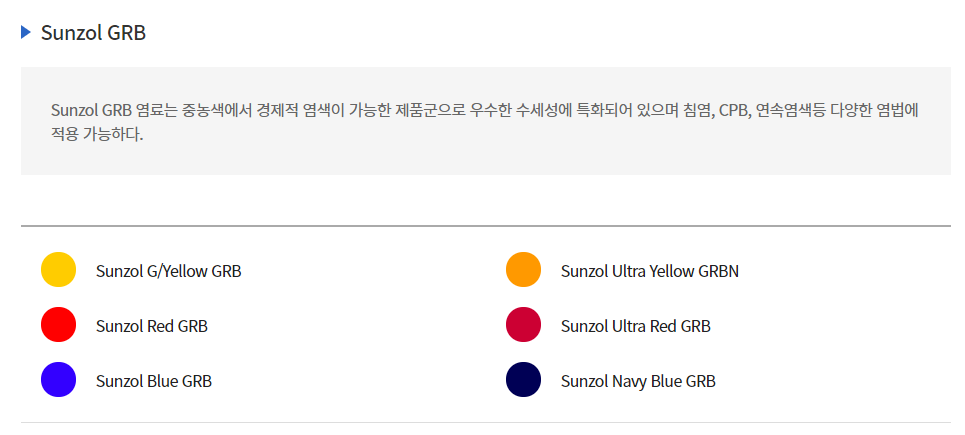Select the Sunzol Navy Blue GRB product name

(638, 381)
